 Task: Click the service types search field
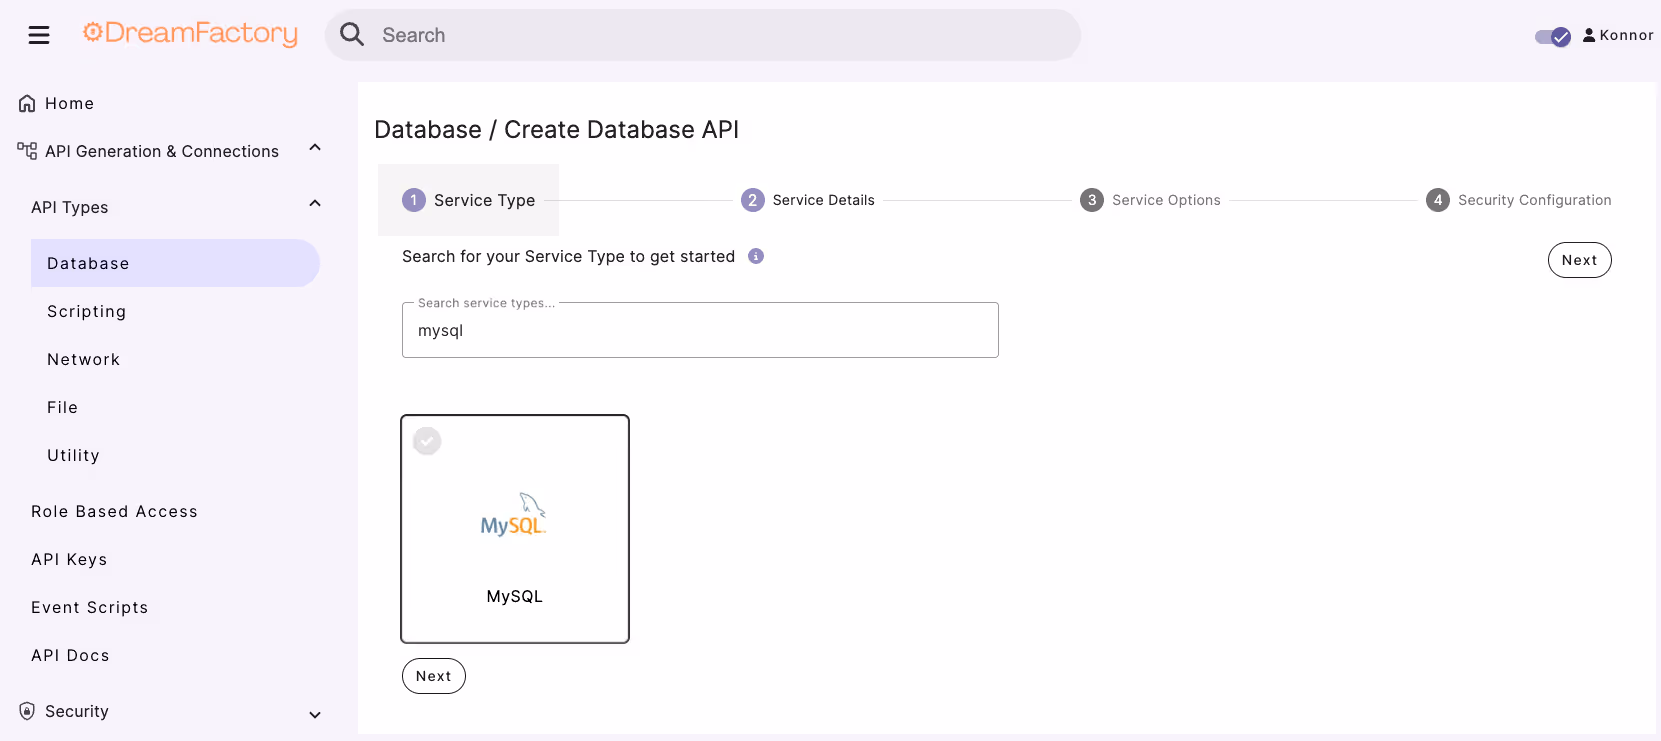coord(700,330)
